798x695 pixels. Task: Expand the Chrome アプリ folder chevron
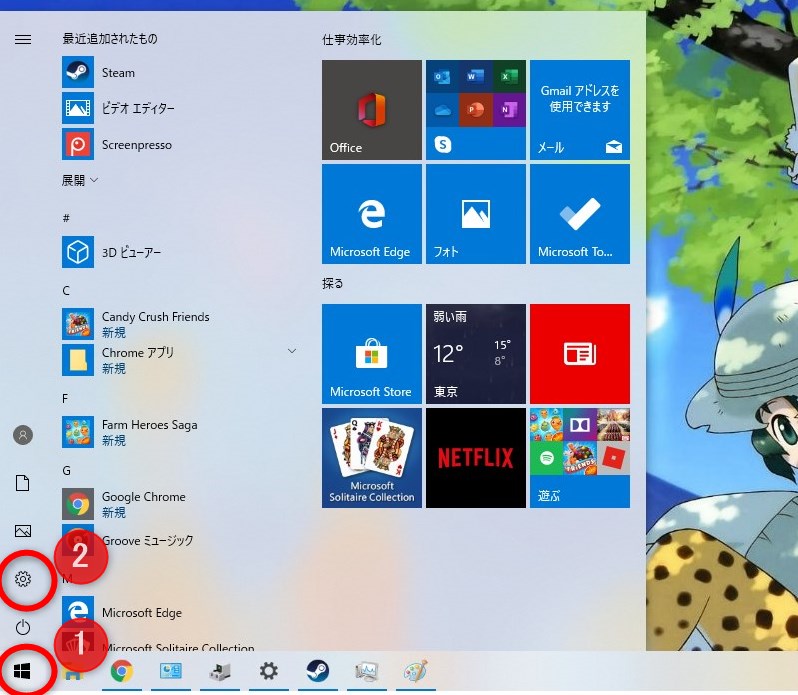click(x=292, y=351)
